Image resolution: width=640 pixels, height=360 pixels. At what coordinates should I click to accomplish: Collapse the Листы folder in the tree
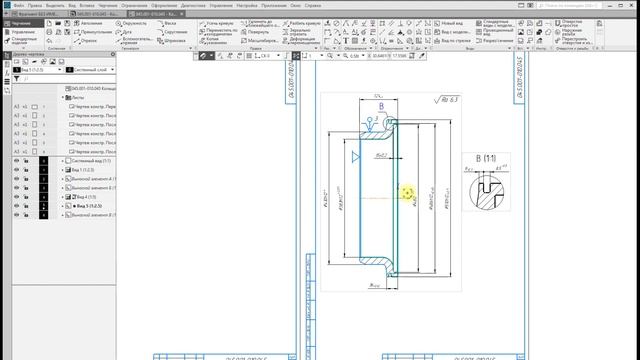coord(63,98)
